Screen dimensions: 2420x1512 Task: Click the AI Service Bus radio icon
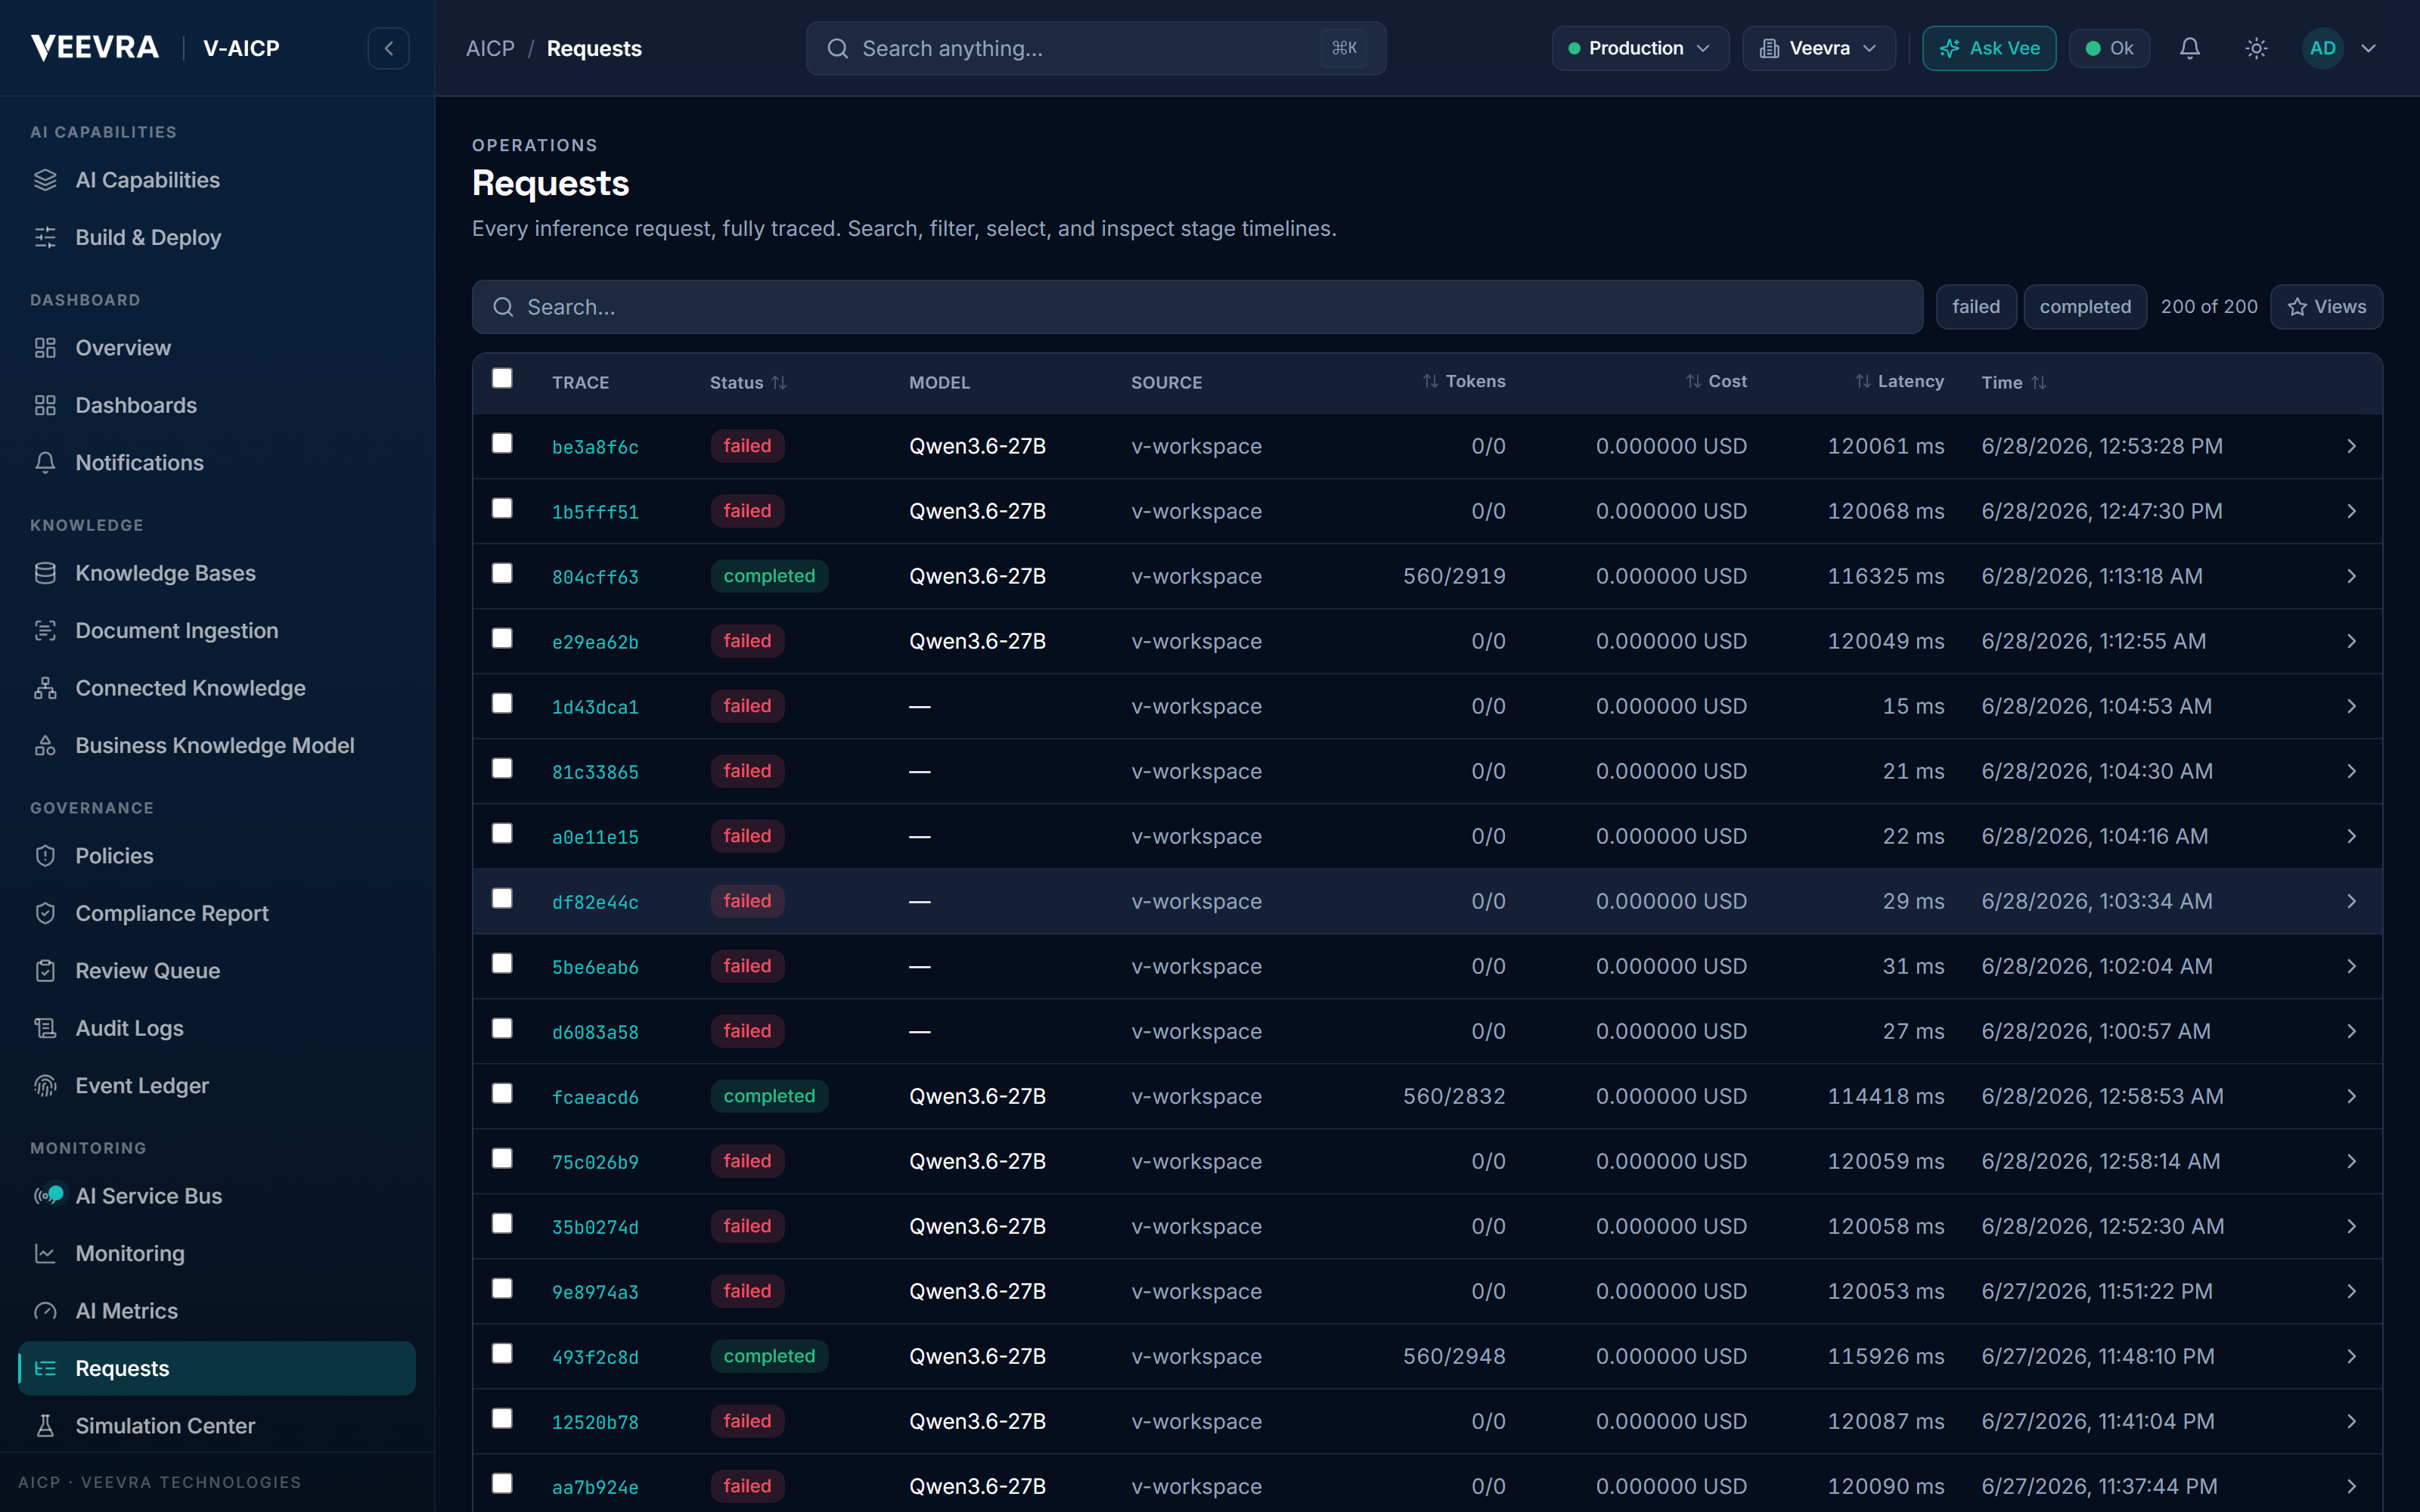click(47, 1195)
